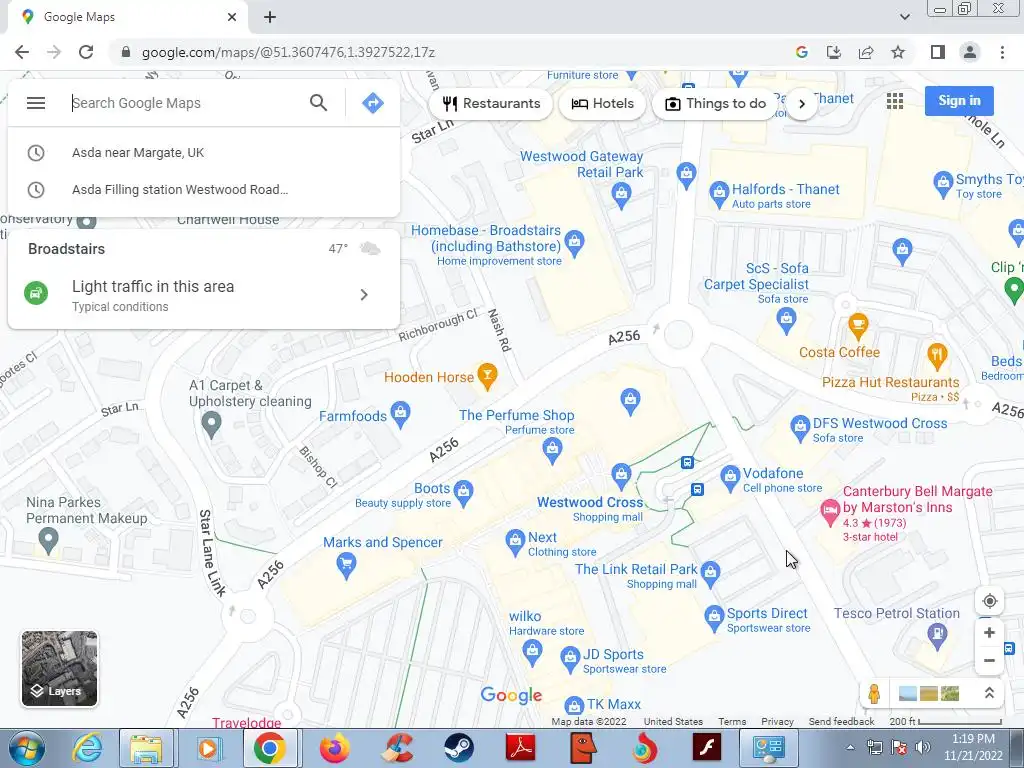Click the wilko hardware store pin

pos(532,652)
